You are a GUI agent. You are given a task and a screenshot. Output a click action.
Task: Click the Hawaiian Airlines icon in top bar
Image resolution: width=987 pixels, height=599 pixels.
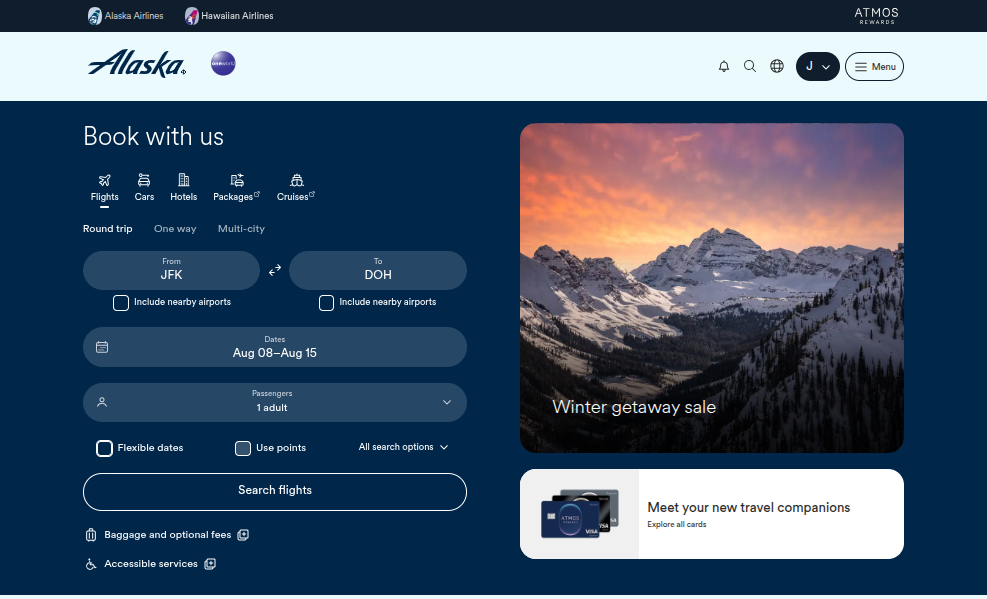[191, 16]
